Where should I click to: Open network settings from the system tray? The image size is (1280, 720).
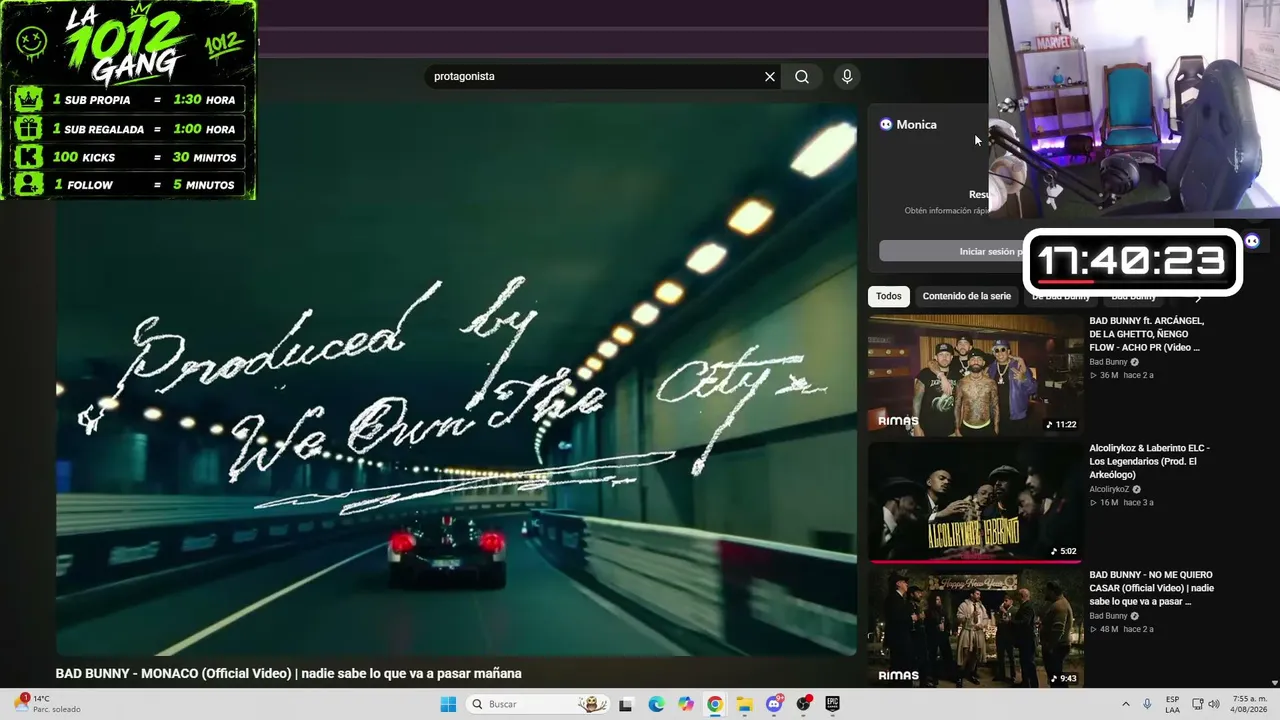pos(1198,704)
